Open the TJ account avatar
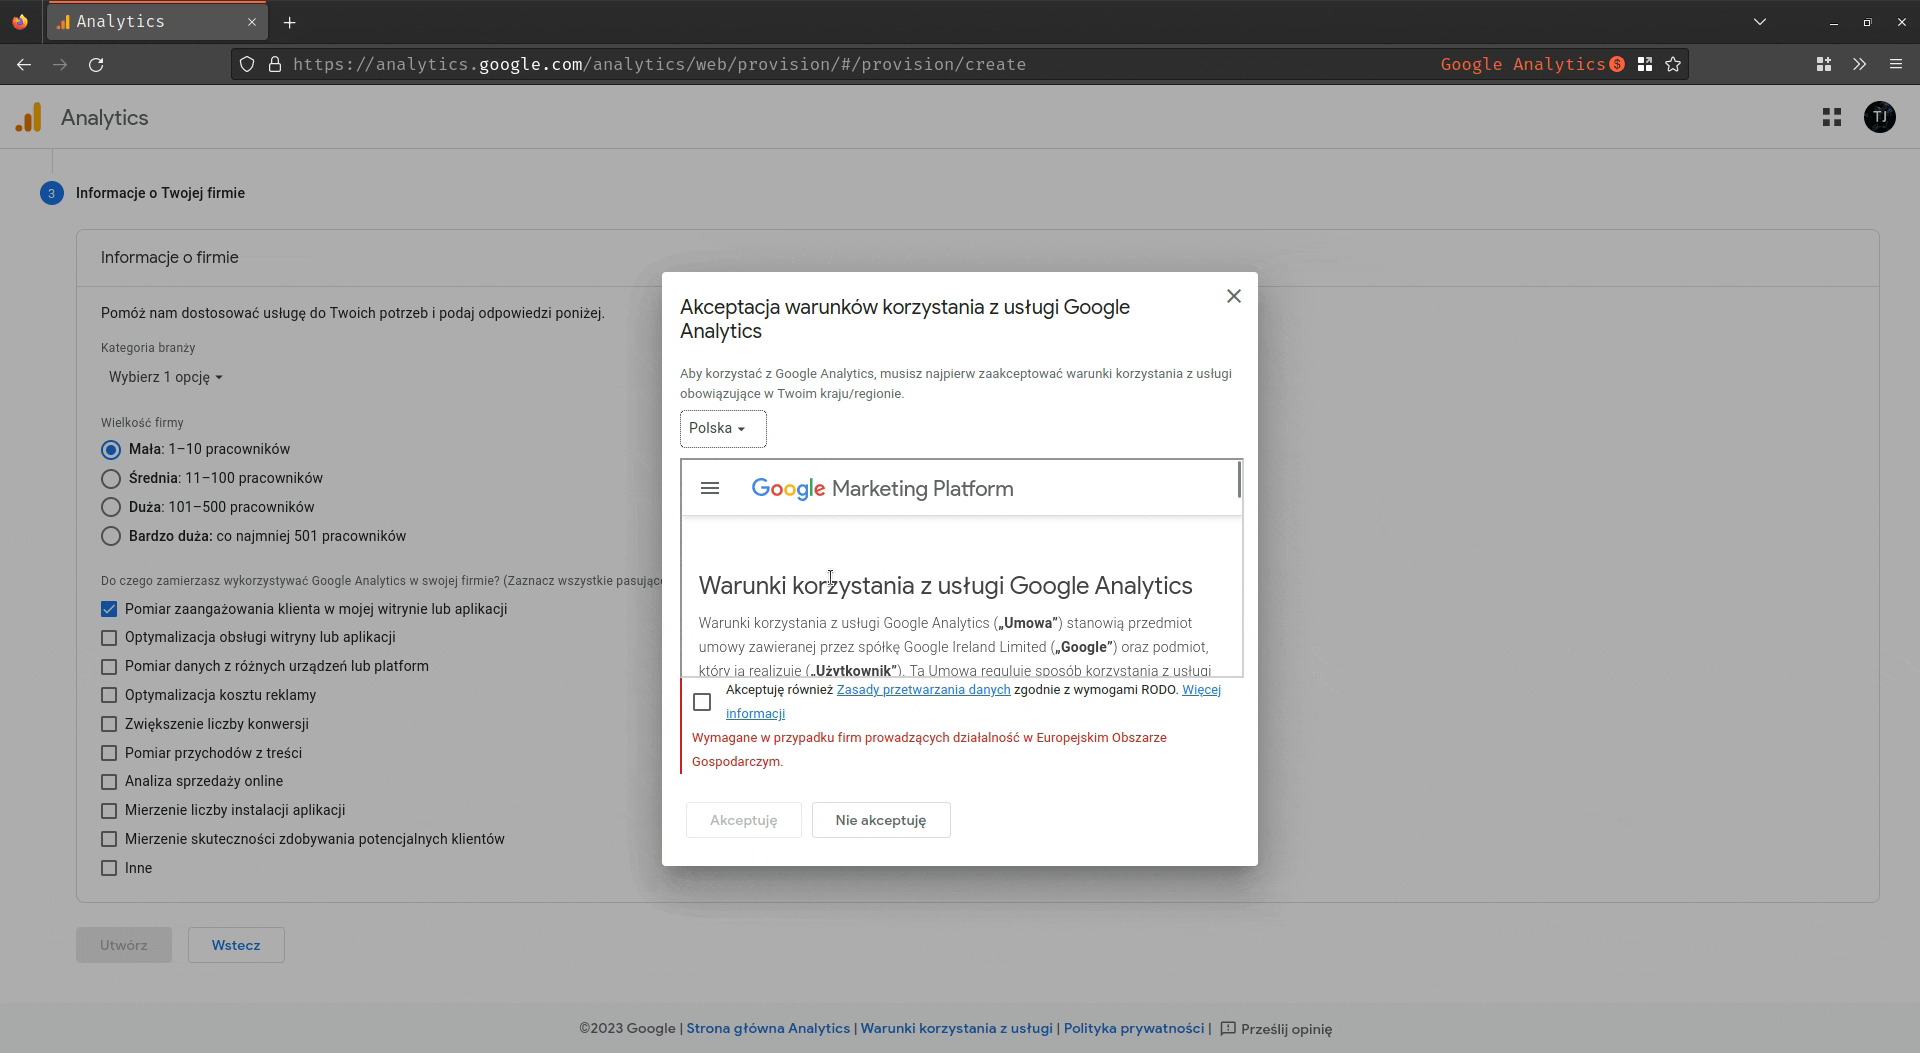The image size is (1920, 1053). click(1880, 117)
